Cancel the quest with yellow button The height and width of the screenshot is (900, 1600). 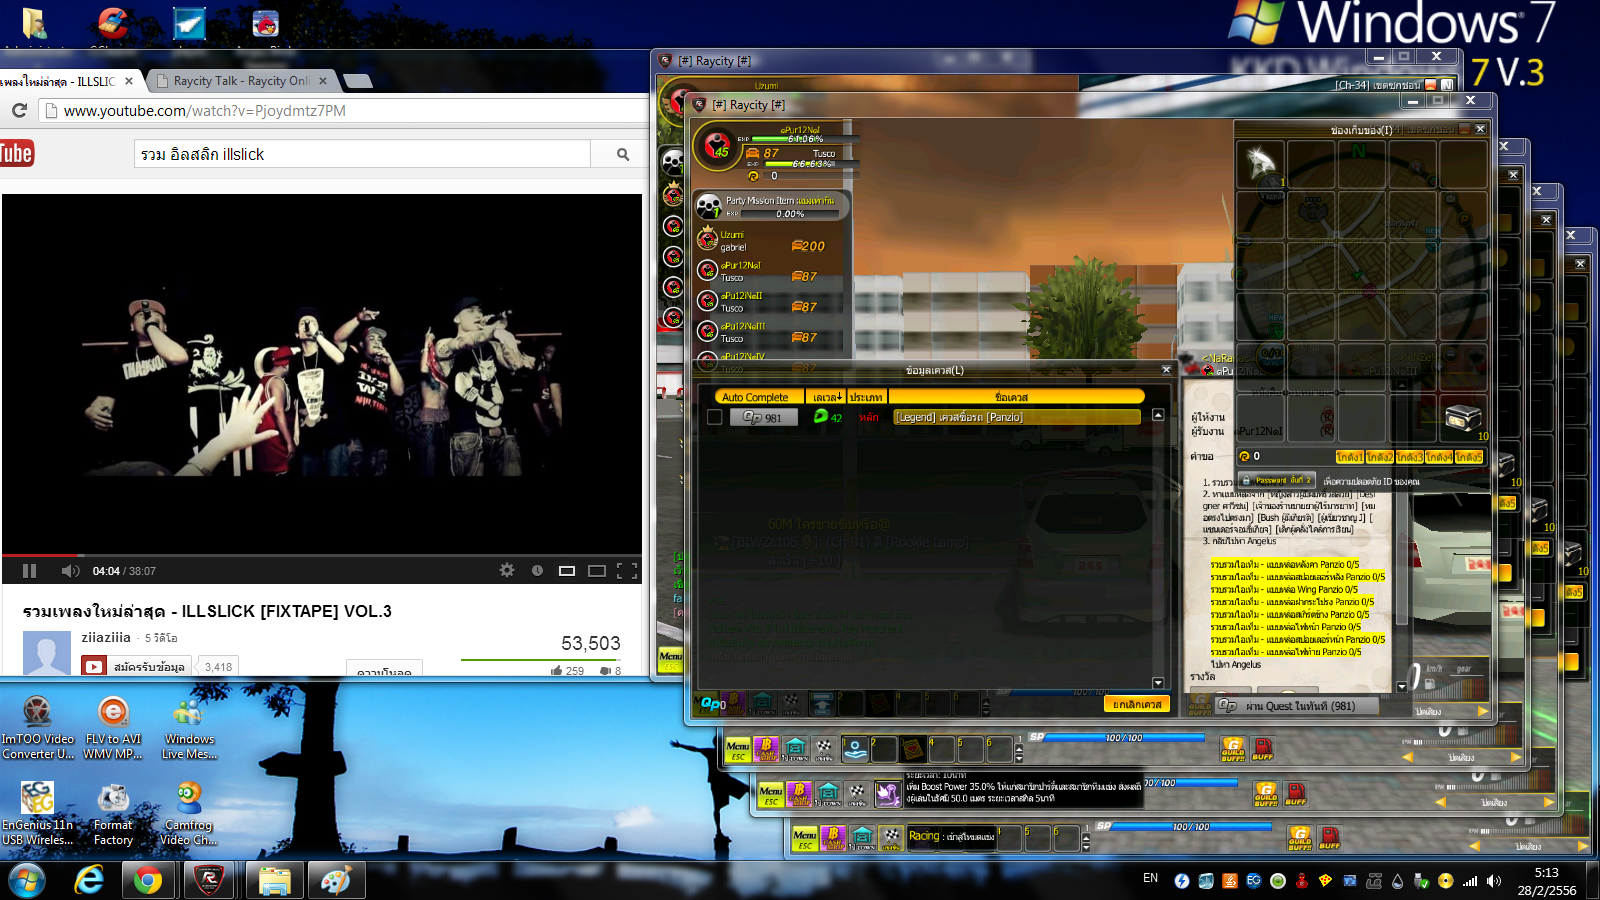tap(1137, 704)
